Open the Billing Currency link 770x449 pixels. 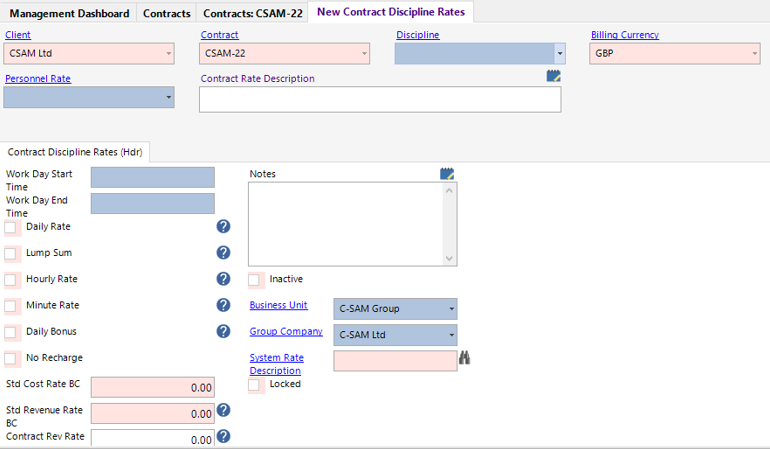625,35
